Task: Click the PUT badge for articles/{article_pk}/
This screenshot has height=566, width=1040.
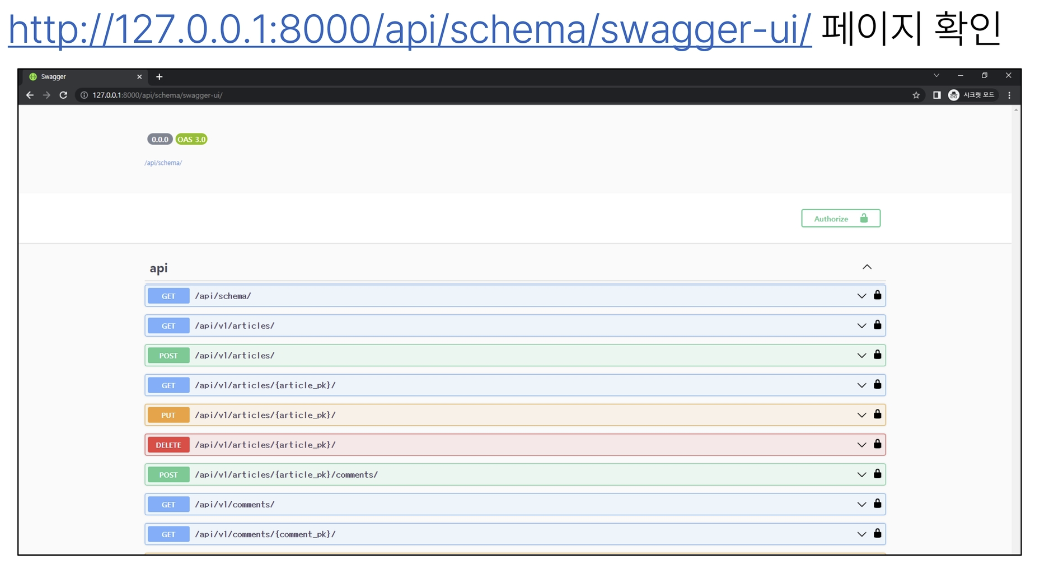Action: [x=168, y=415]
